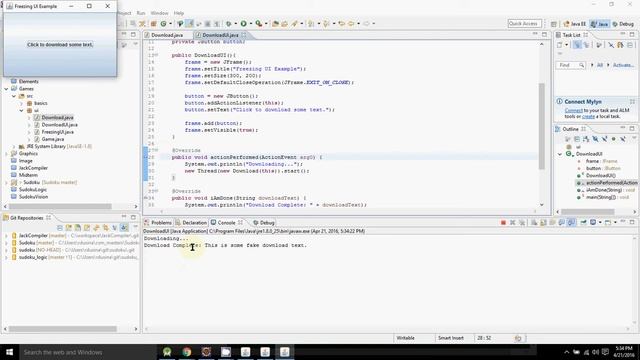Terminate the running program with red stop button

[503, 222]
